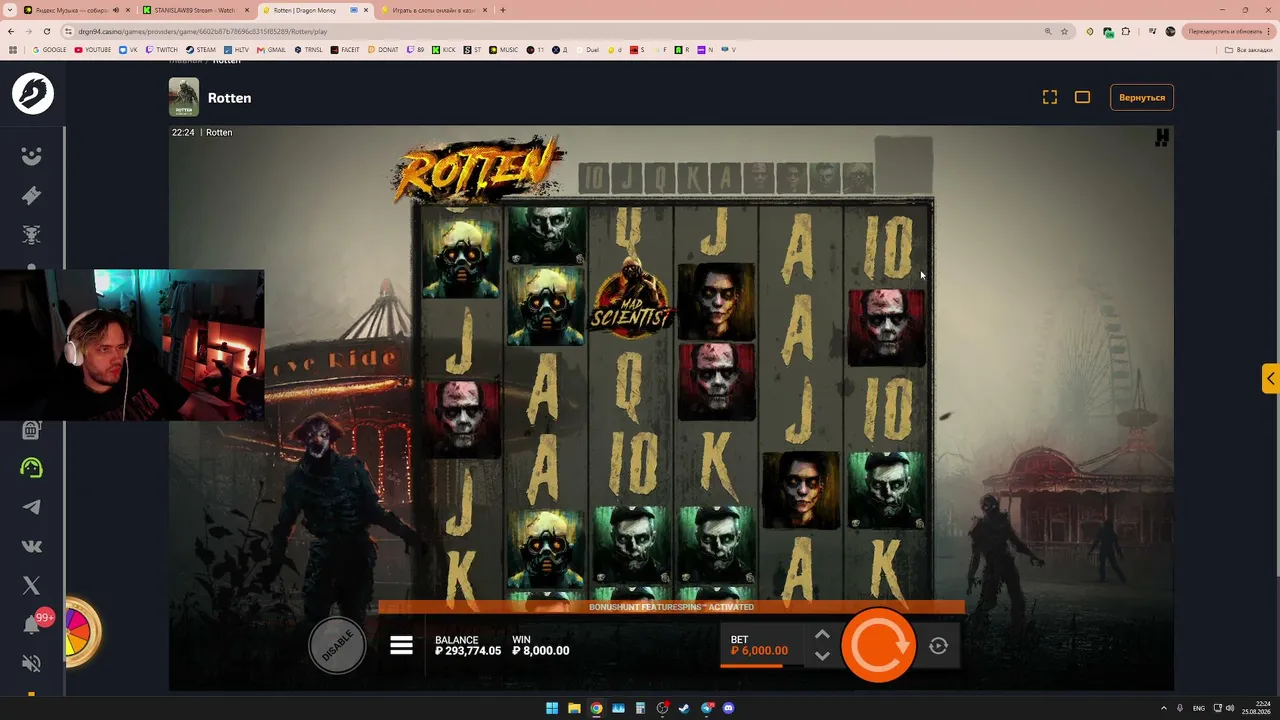Select the Rotten | Dragon Money tab
This screenshot has width=1280, height=720.
pyautogui.click(x=314, y=10)
